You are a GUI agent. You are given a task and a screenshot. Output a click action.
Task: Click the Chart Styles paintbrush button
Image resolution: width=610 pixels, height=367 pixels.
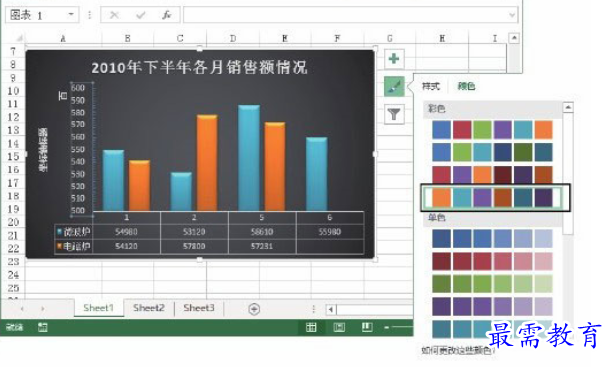pos(394,86)
